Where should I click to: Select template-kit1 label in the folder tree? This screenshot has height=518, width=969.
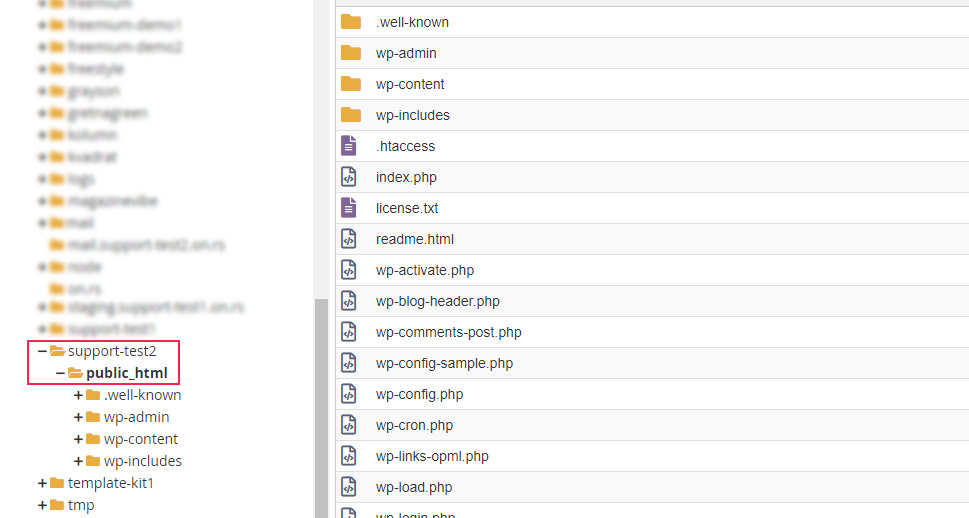111,483
